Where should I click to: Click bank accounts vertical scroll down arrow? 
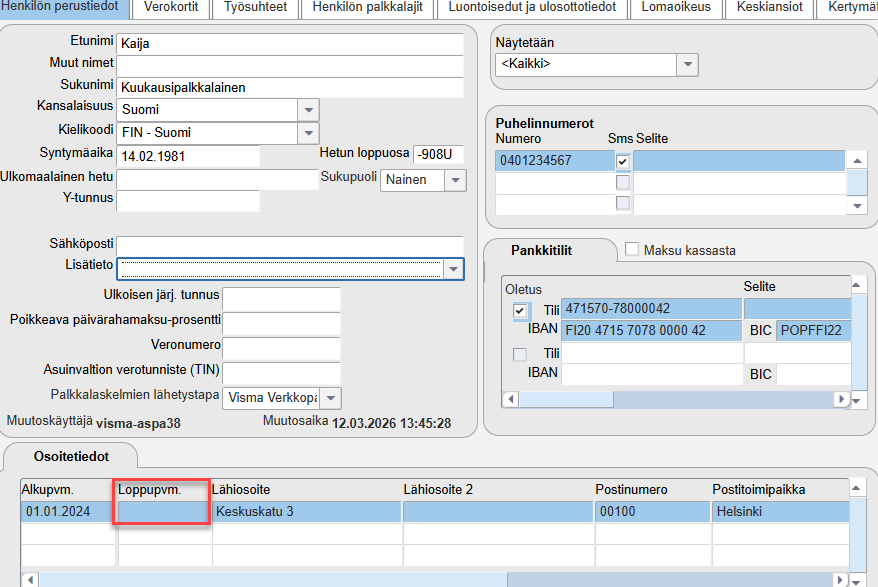857,400
